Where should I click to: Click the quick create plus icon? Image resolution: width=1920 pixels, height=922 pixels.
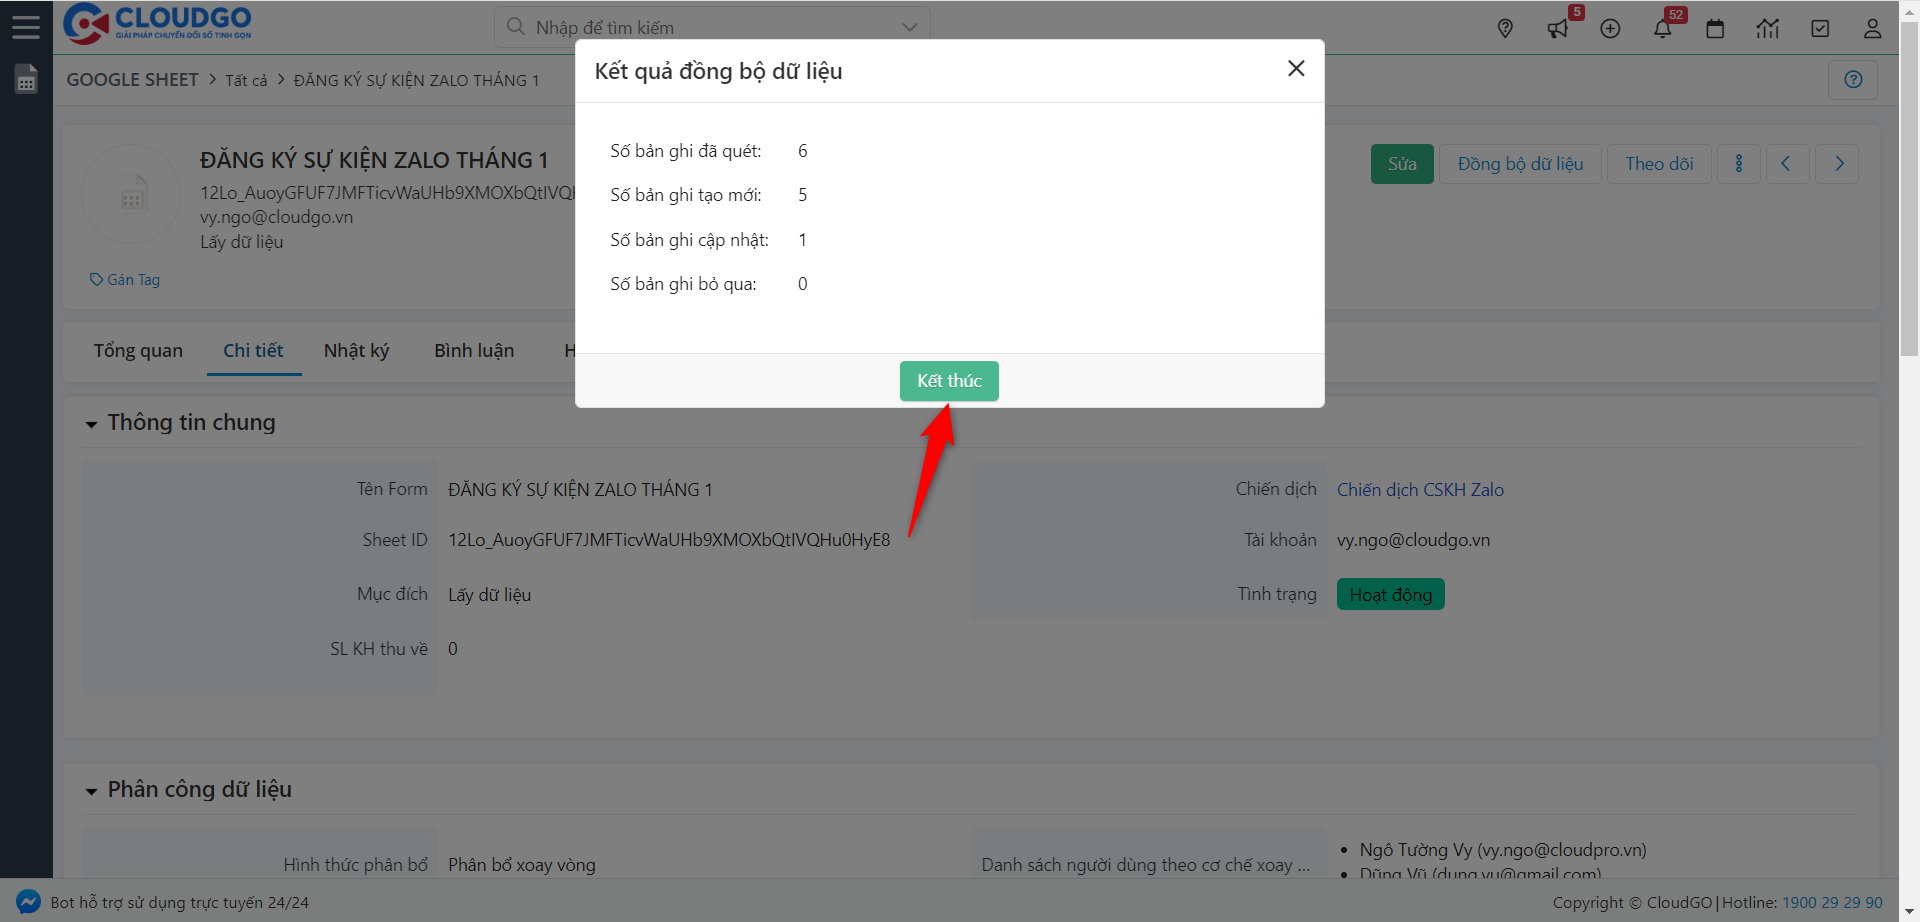coord(1610,29)
